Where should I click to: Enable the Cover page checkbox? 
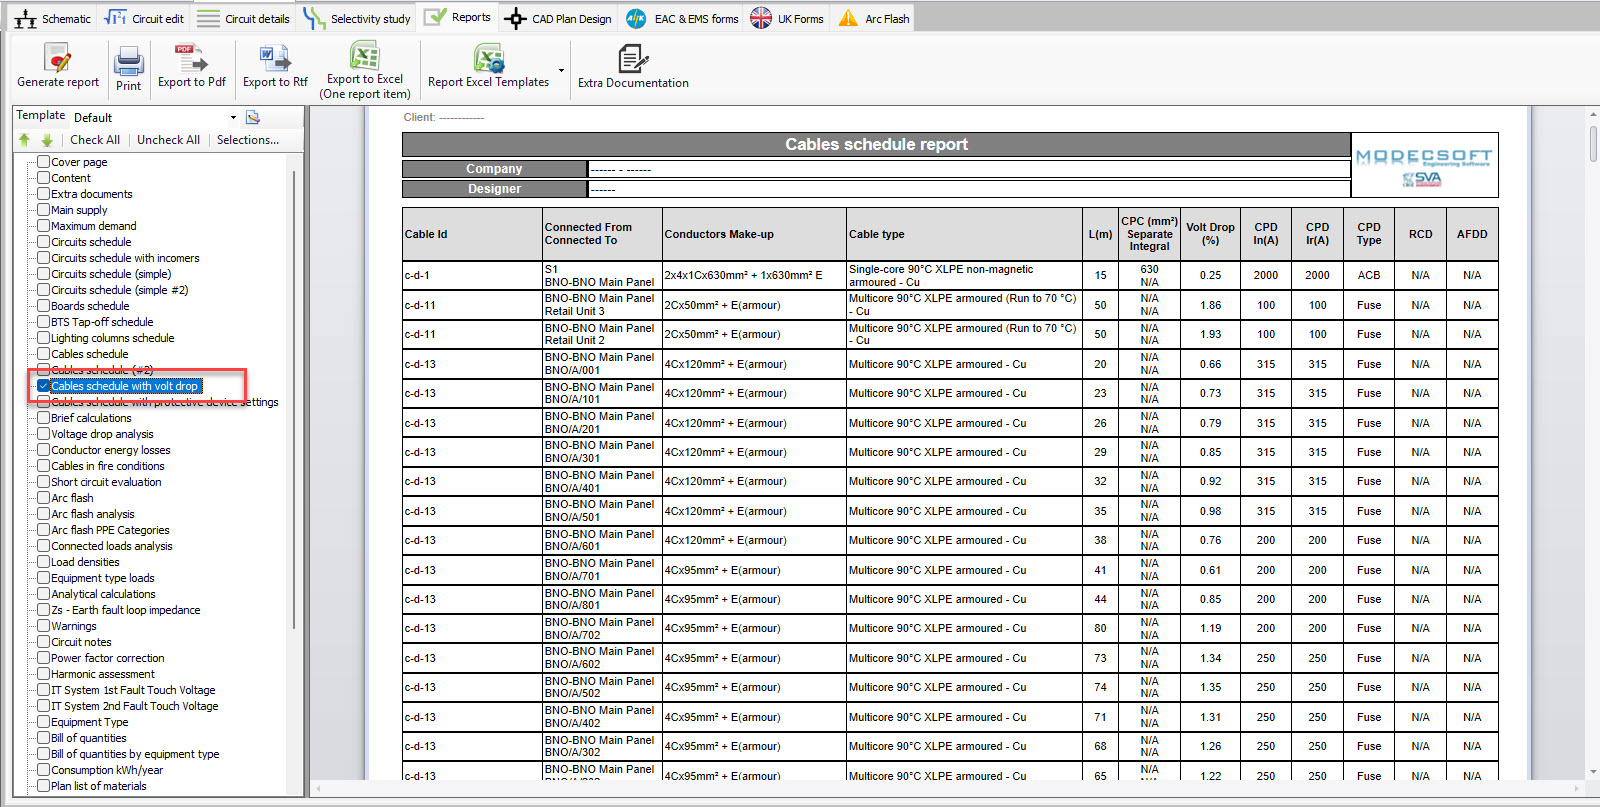[43, 161]
